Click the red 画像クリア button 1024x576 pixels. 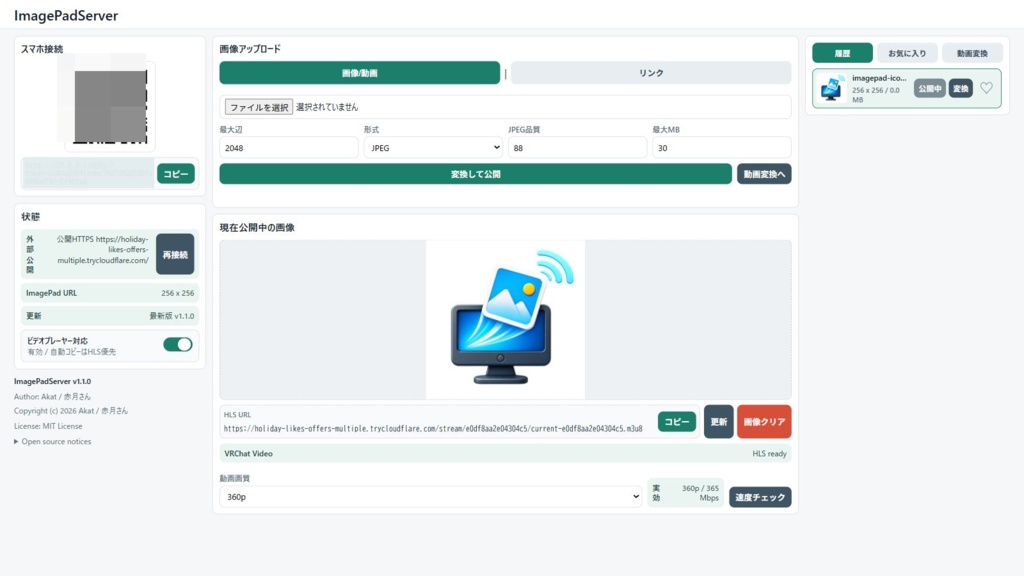pos(764,422)
